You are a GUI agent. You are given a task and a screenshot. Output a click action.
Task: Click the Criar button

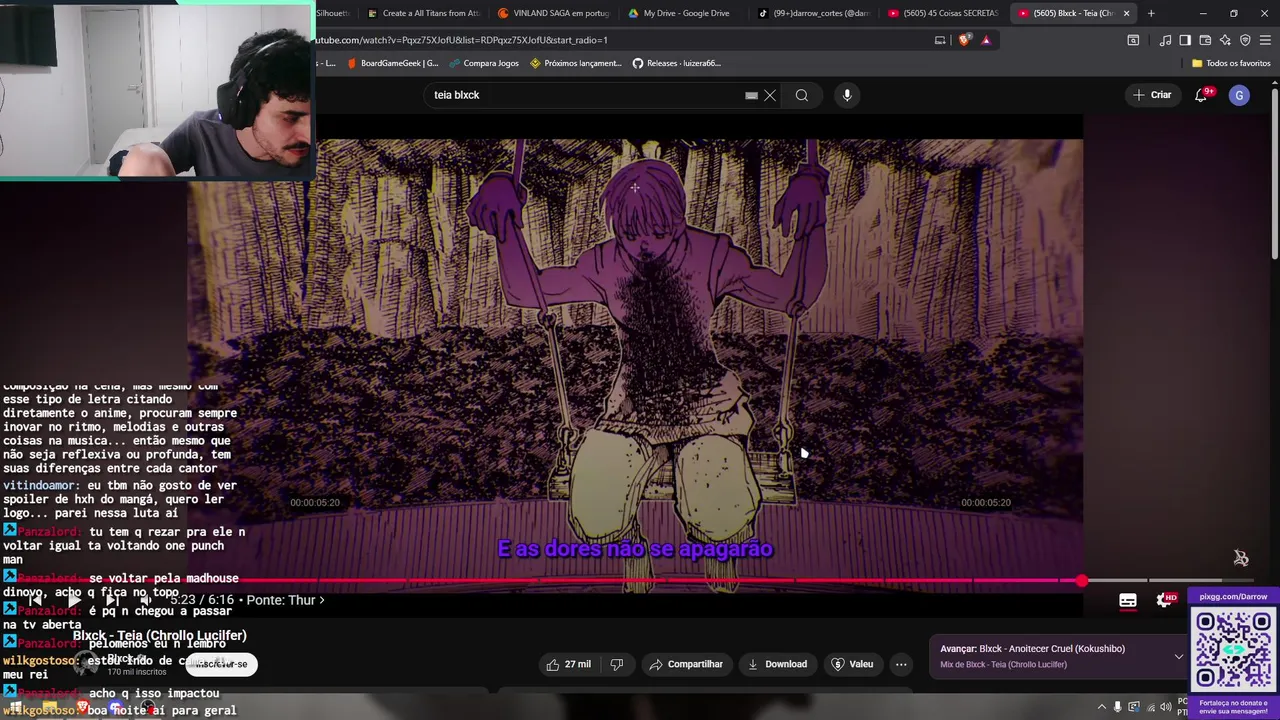point(1151,95)
